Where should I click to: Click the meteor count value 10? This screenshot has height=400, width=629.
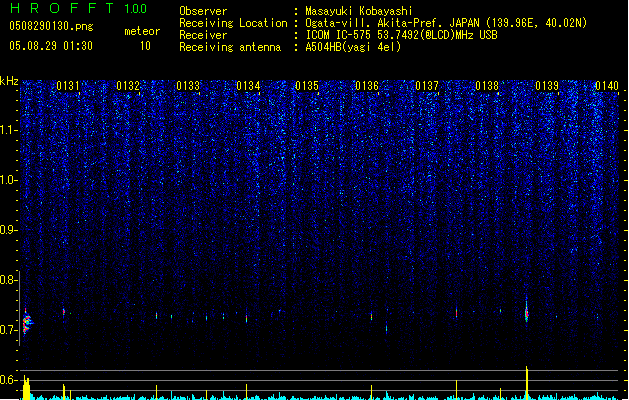[145, 46]
